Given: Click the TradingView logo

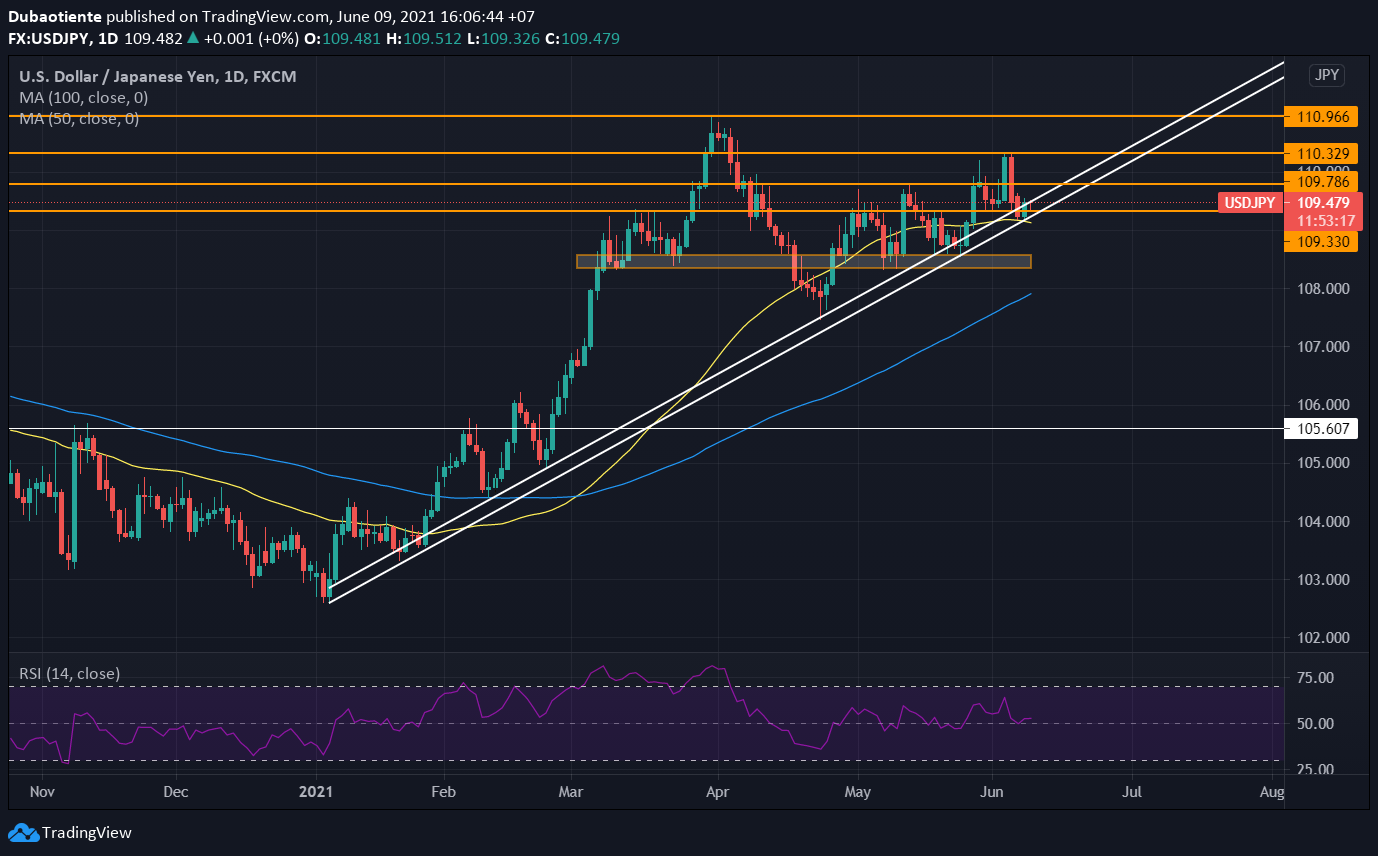Looking at the screenshot, I should [x=70, y=832].
